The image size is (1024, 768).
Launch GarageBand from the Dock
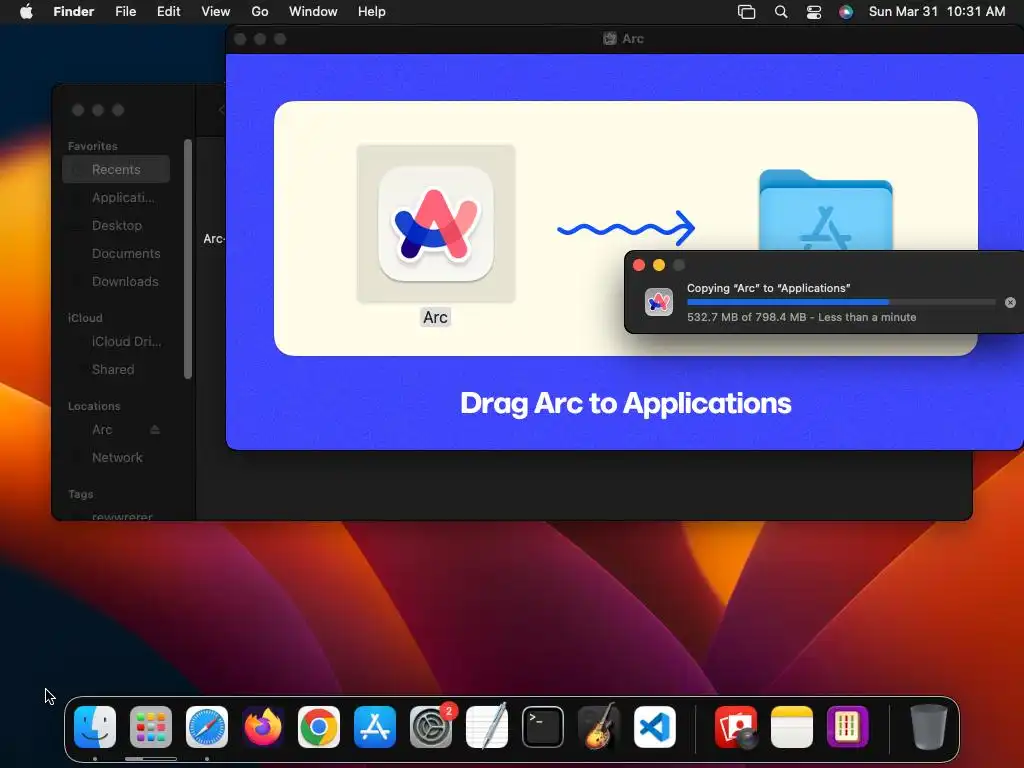(599, 726)
